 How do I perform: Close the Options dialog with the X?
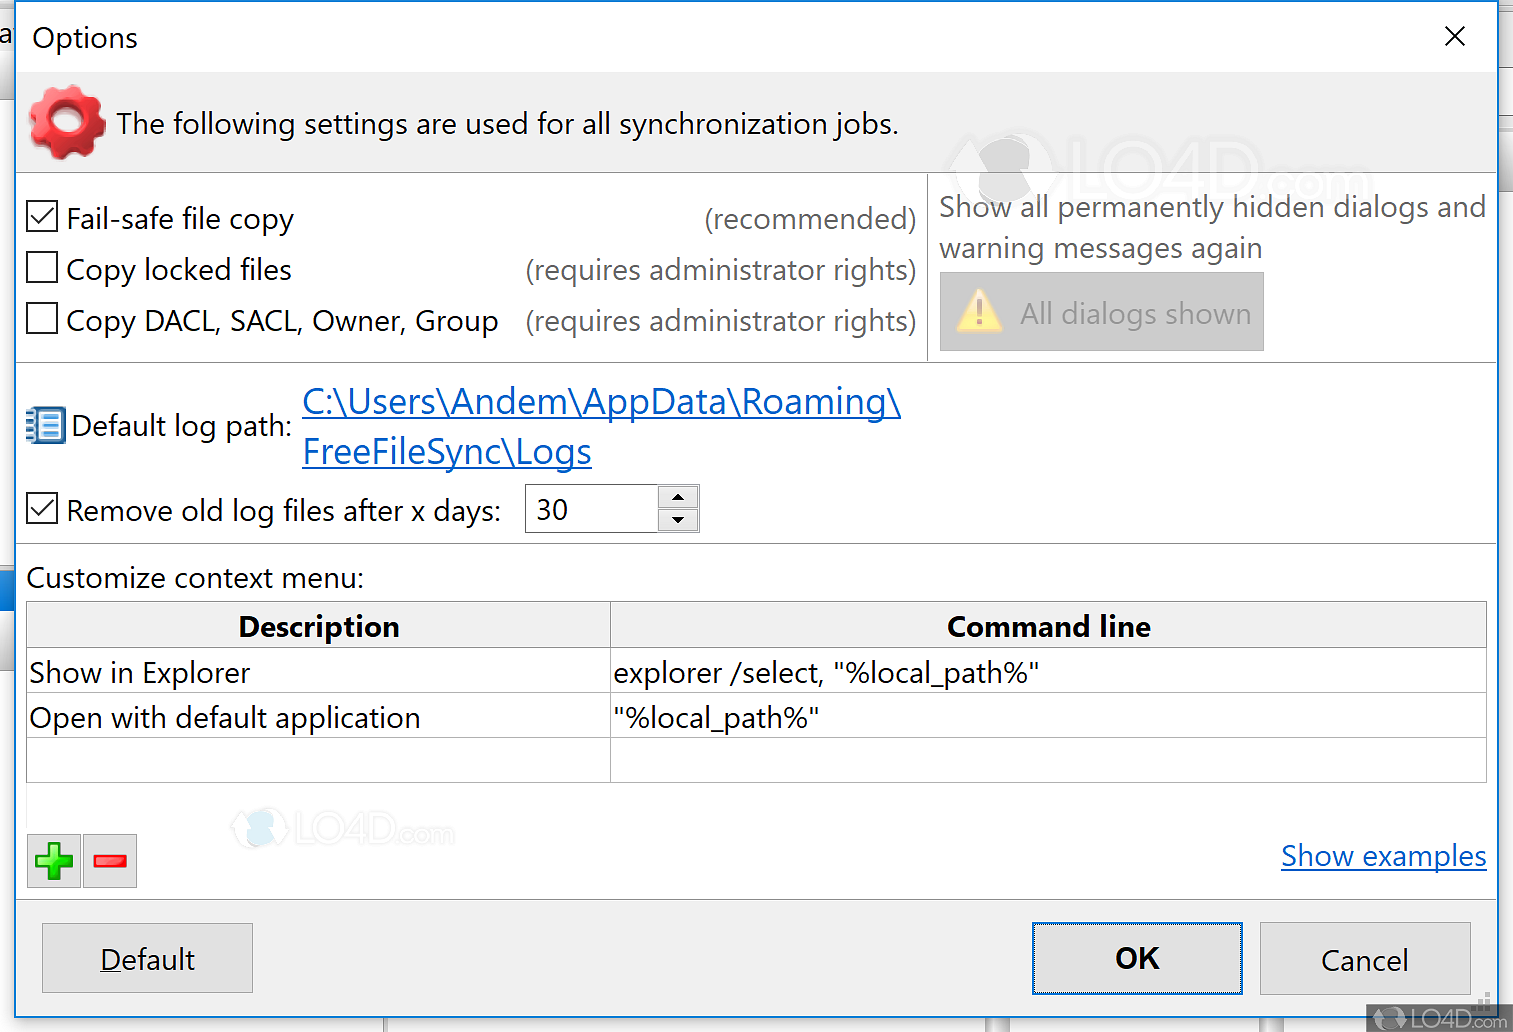[x=1455, y=36]
